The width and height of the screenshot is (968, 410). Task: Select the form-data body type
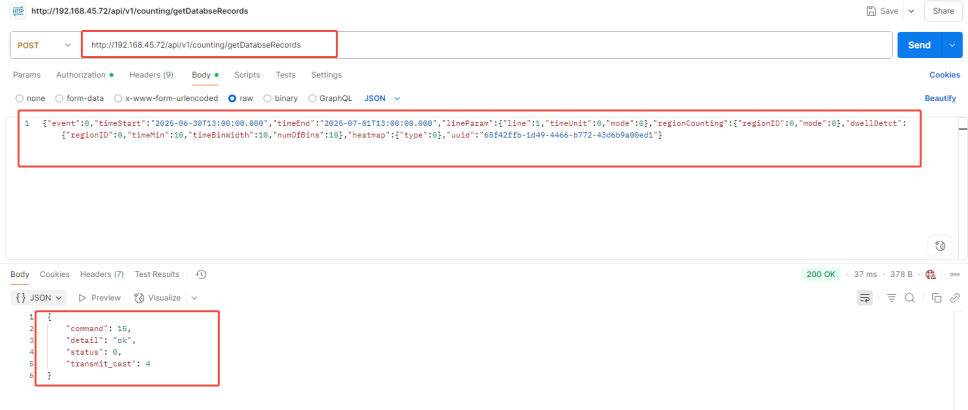coord(80,98)
